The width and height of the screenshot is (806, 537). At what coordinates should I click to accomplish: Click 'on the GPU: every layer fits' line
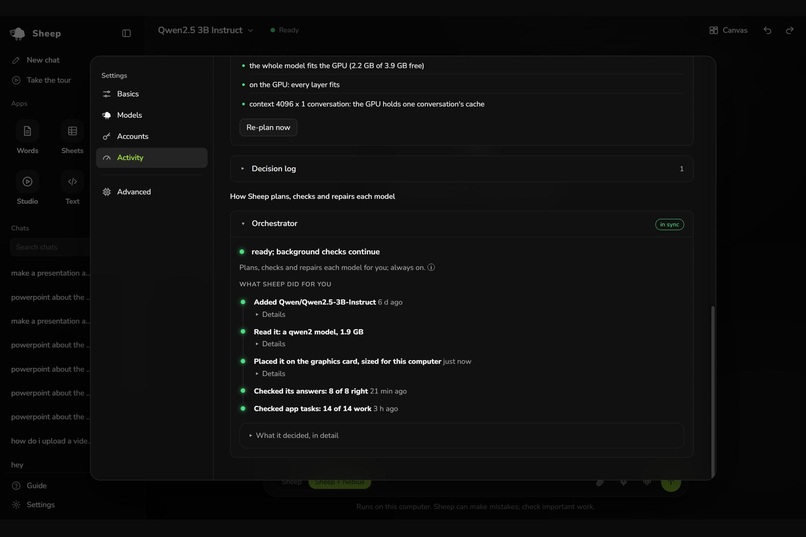pyautogui.click(x=294, y=85)
